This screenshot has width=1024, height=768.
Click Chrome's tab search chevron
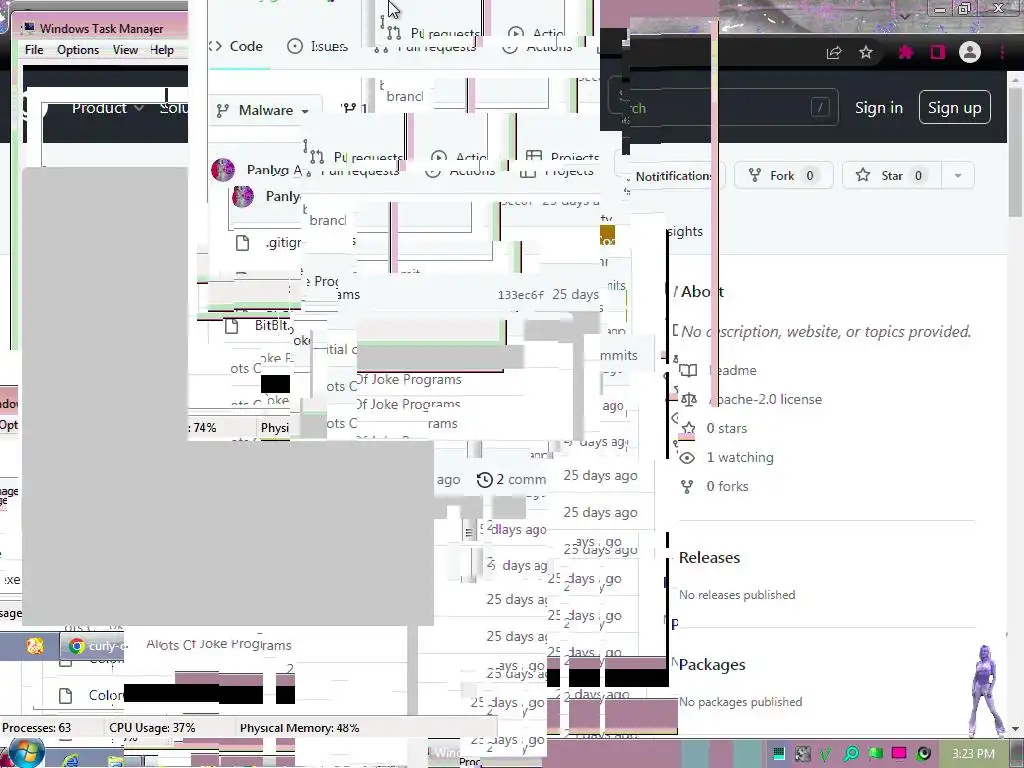pos(904,16)
